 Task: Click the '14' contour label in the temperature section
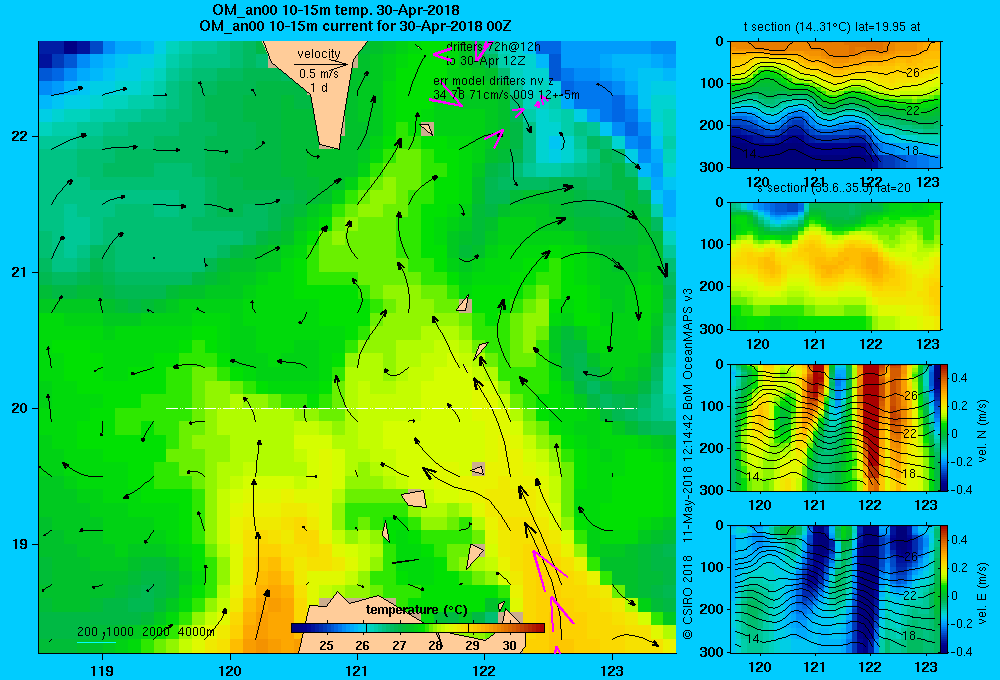click(750, 154)
